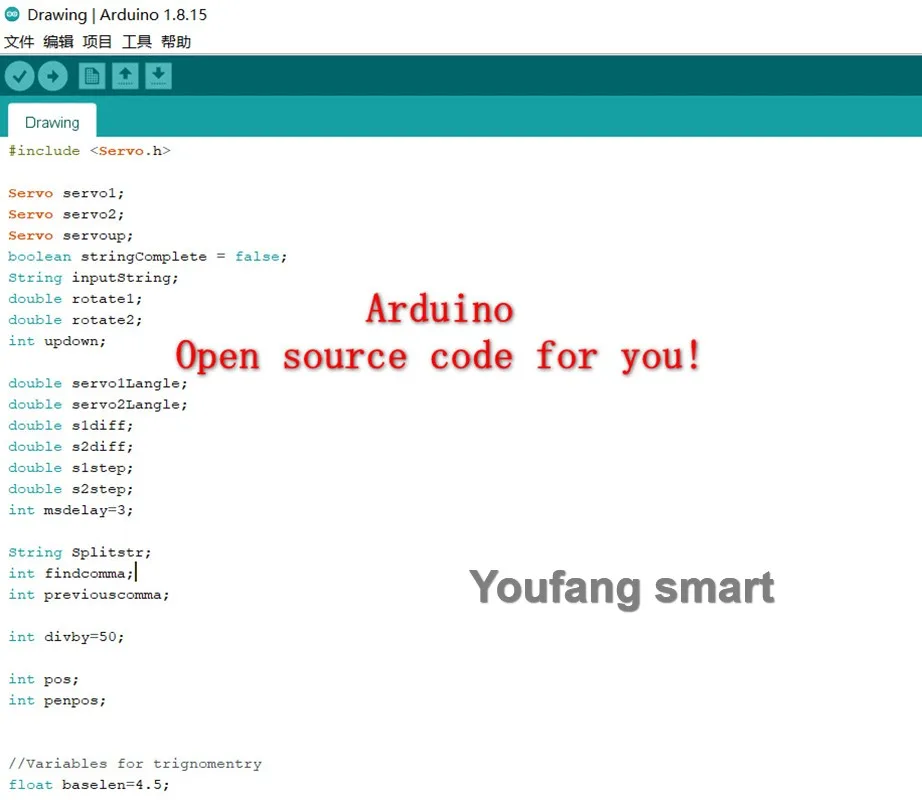Click the line 'int findcomma;'
The width and height of the screenshot is (922, 800).
[x=71, y=574]
